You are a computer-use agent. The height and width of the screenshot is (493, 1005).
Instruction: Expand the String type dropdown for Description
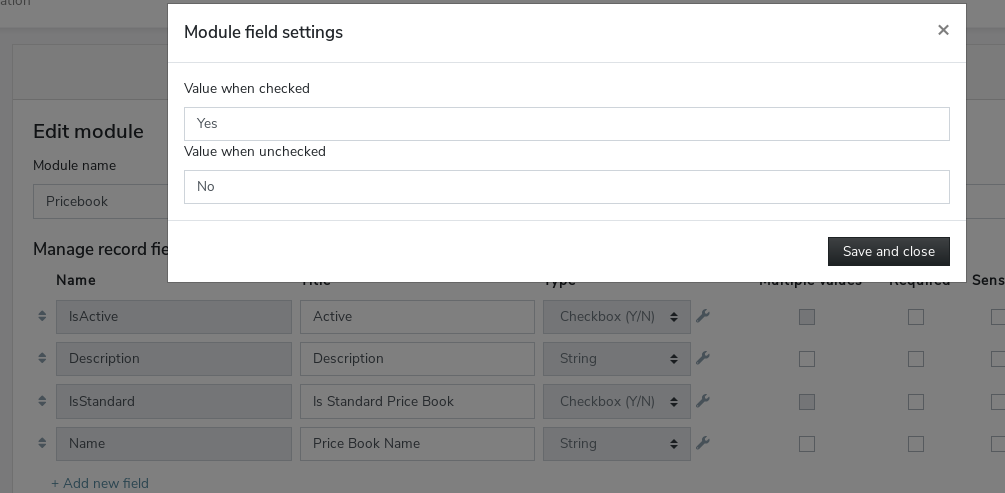pos(616,359)
